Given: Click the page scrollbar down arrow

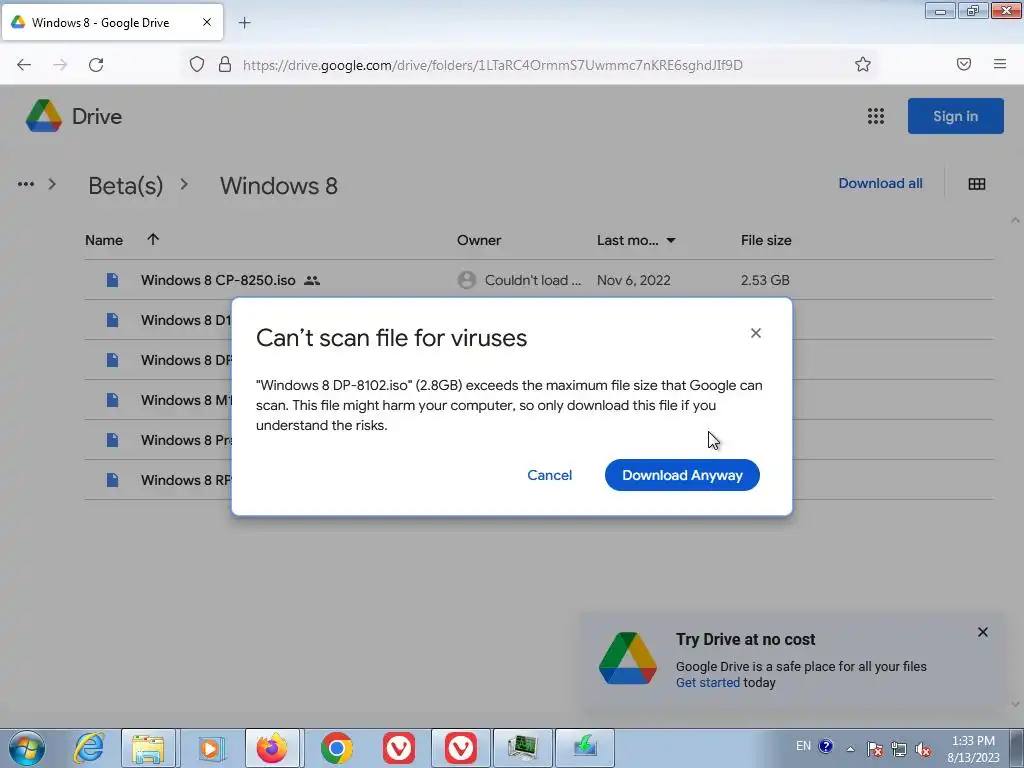Looking at the screenshot, I should (x=1016, y=704).
